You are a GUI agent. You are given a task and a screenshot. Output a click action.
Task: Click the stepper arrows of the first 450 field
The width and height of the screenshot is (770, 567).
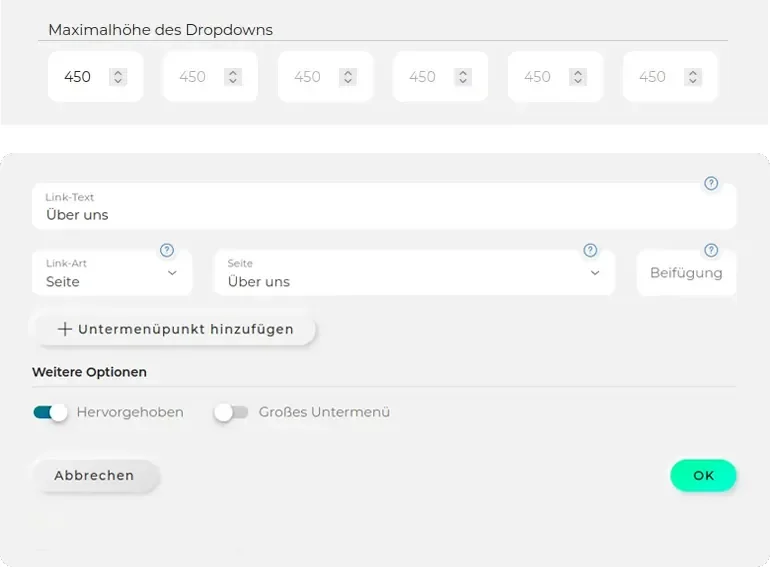pos(118,77)
